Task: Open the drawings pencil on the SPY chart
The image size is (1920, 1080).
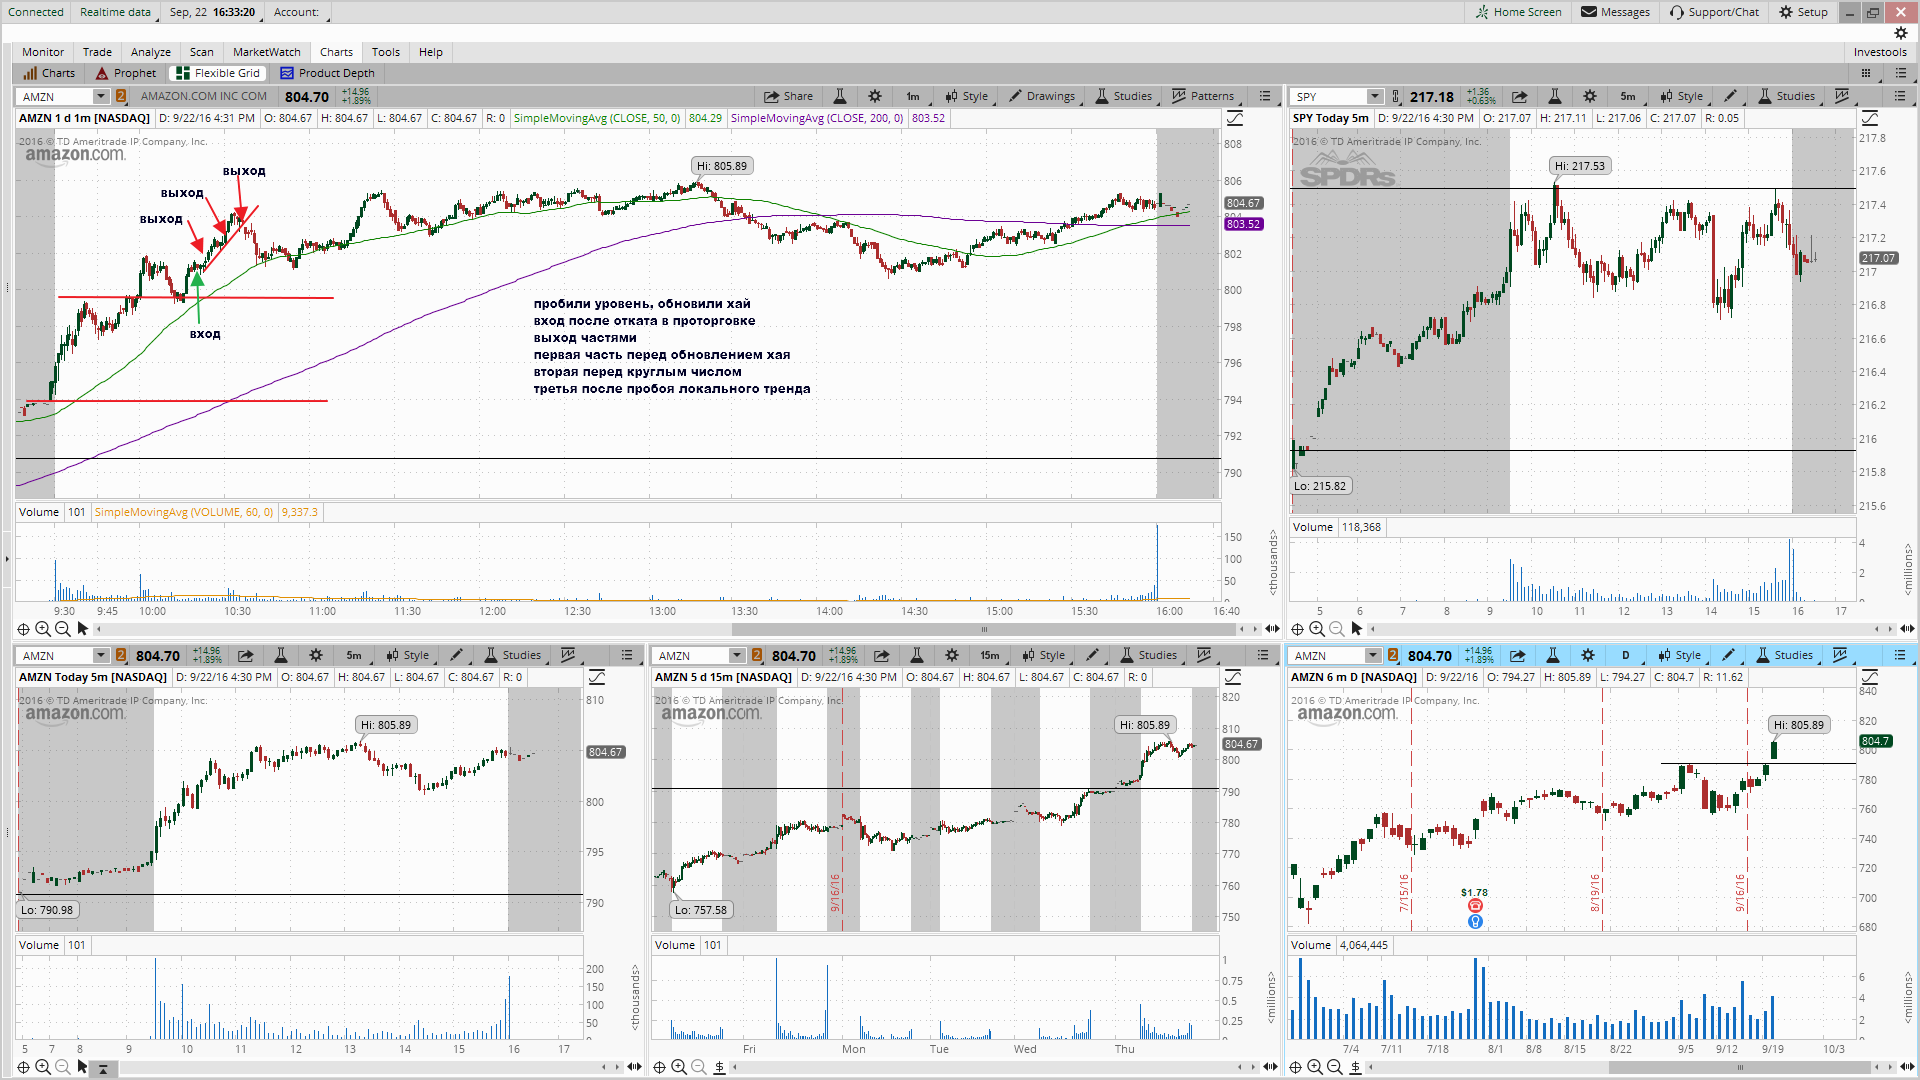Action: click(x=1731, y=96)
